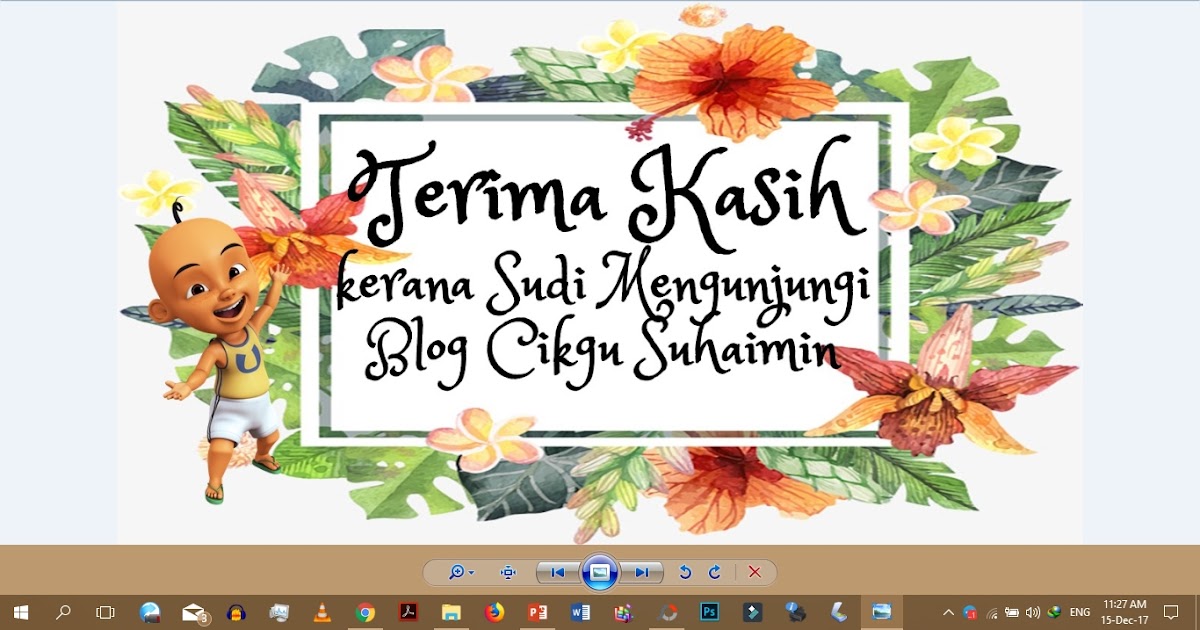1200x630 pixels.
Task: Open the Action Center notifications
Action: [1172, 612]
